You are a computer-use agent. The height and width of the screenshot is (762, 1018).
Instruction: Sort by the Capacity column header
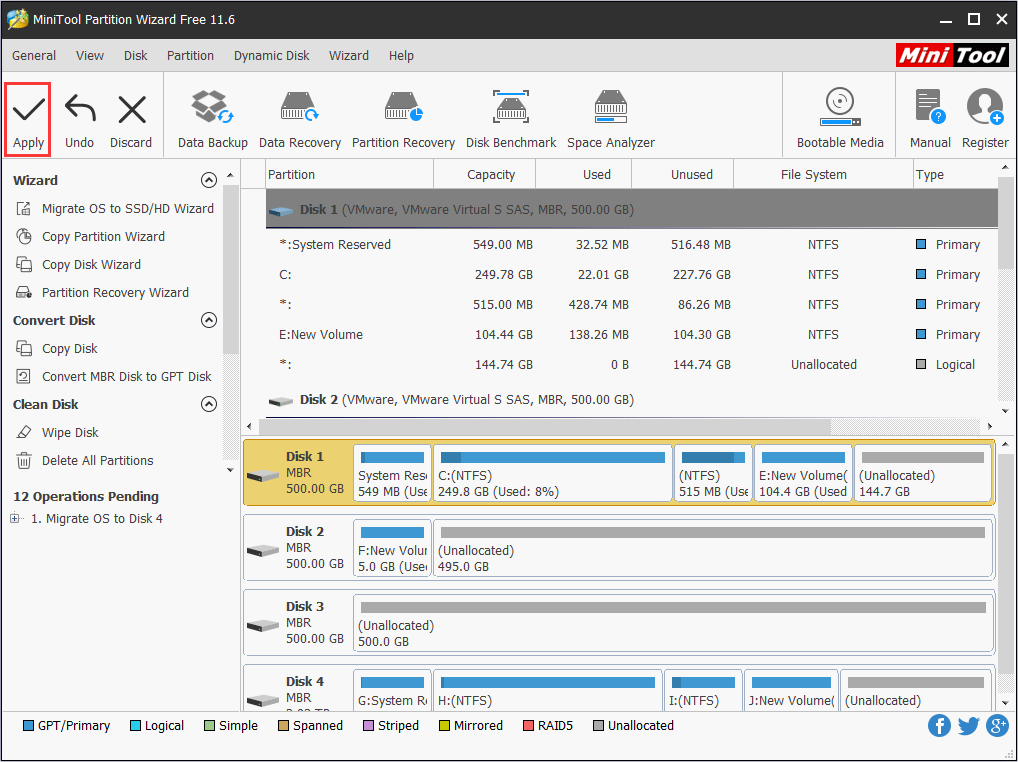484,175
